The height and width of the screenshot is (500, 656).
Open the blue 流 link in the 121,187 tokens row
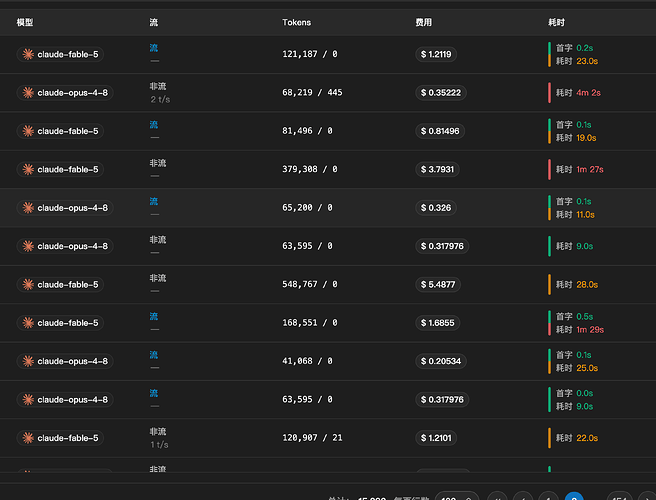click(x=154, y=48)
